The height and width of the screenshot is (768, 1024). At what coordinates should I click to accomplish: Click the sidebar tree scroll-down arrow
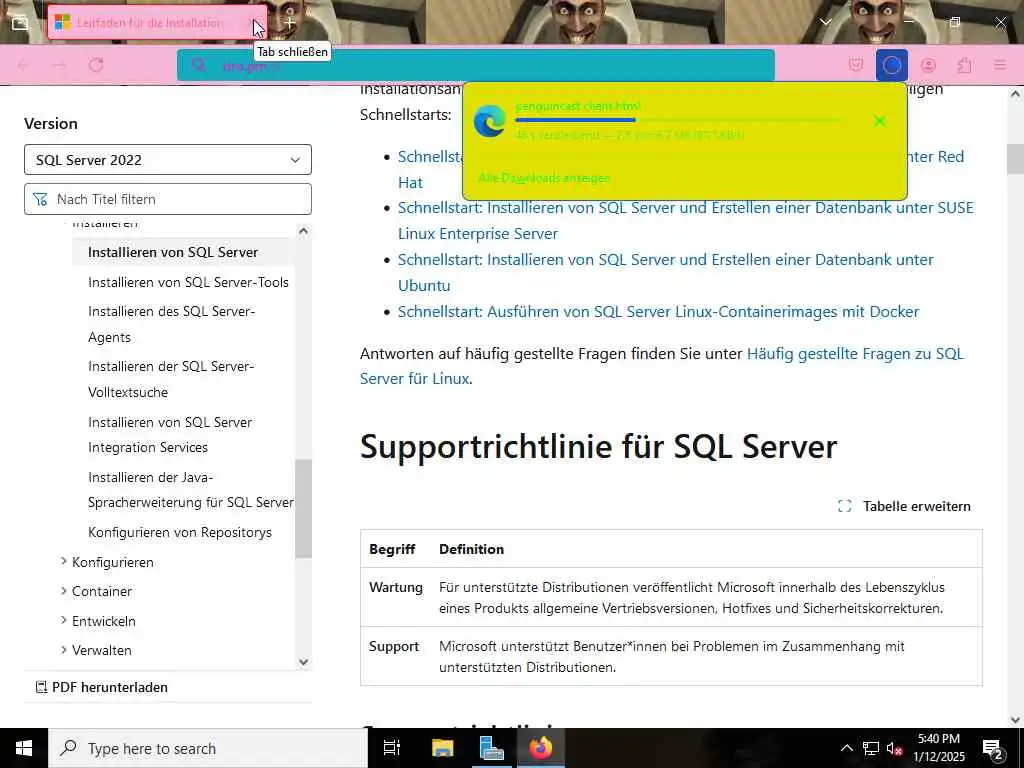303,662
